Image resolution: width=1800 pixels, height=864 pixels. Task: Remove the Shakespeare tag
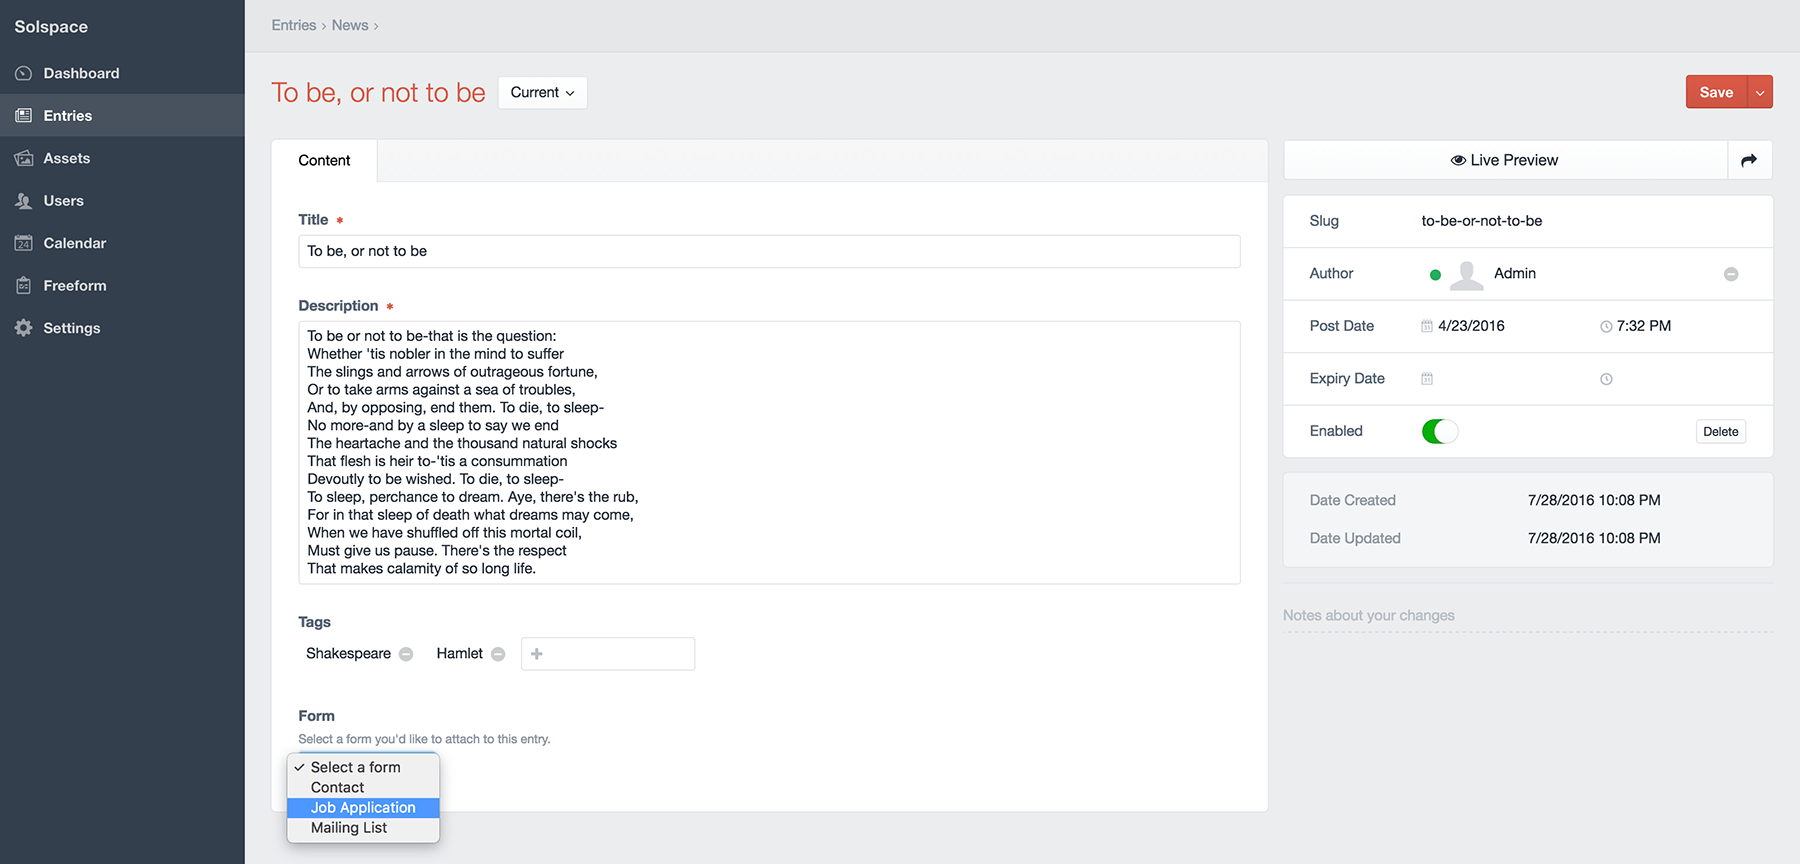coord(406,654)
